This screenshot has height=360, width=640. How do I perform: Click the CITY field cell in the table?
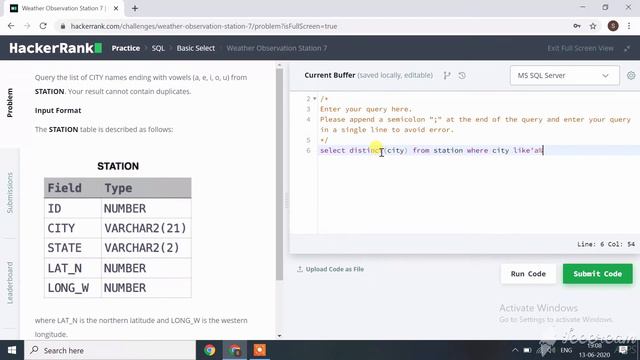73,228
